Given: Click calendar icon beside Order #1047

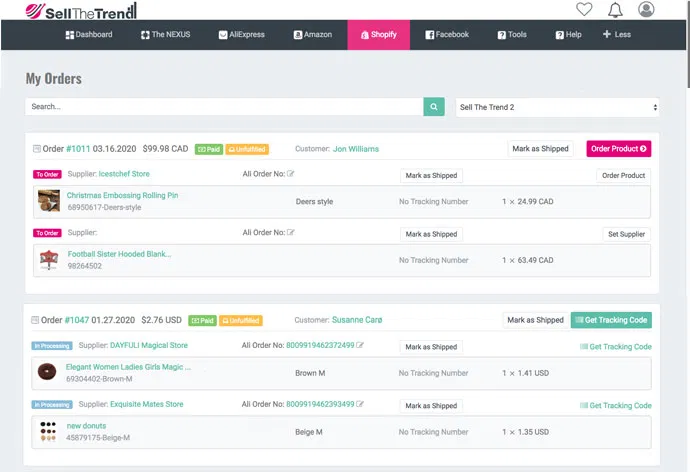Looking at the screenshot, I should 35,320.
